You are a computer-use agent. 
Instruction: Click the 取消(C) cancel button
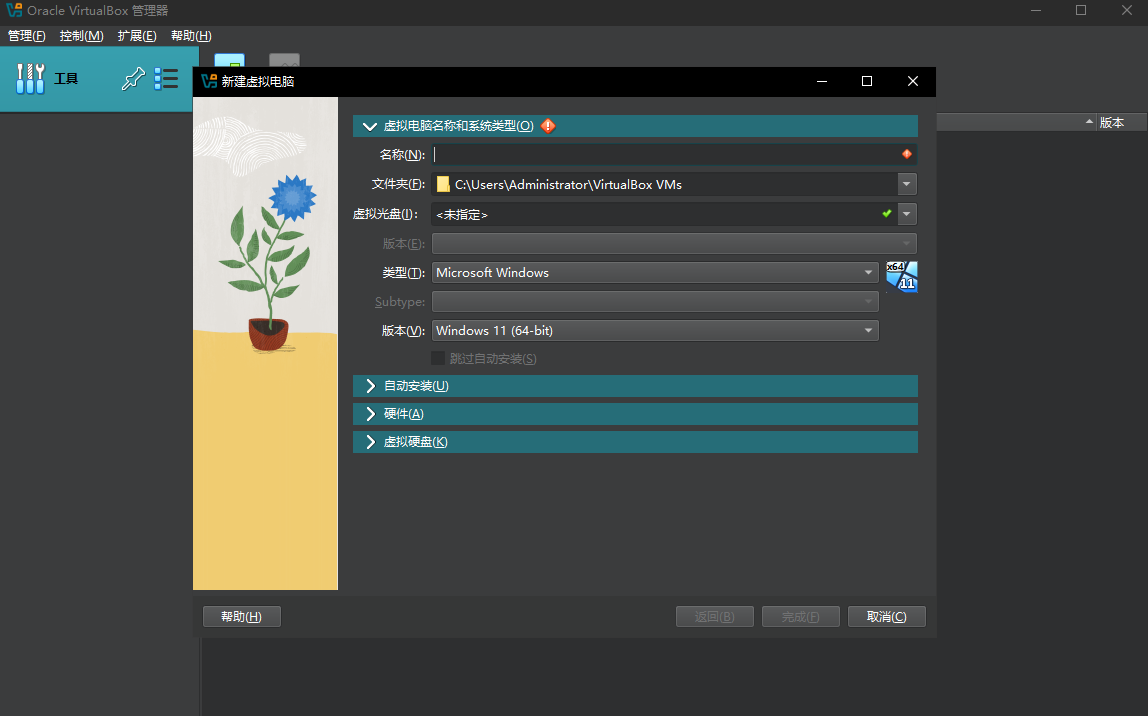[887, 616]
